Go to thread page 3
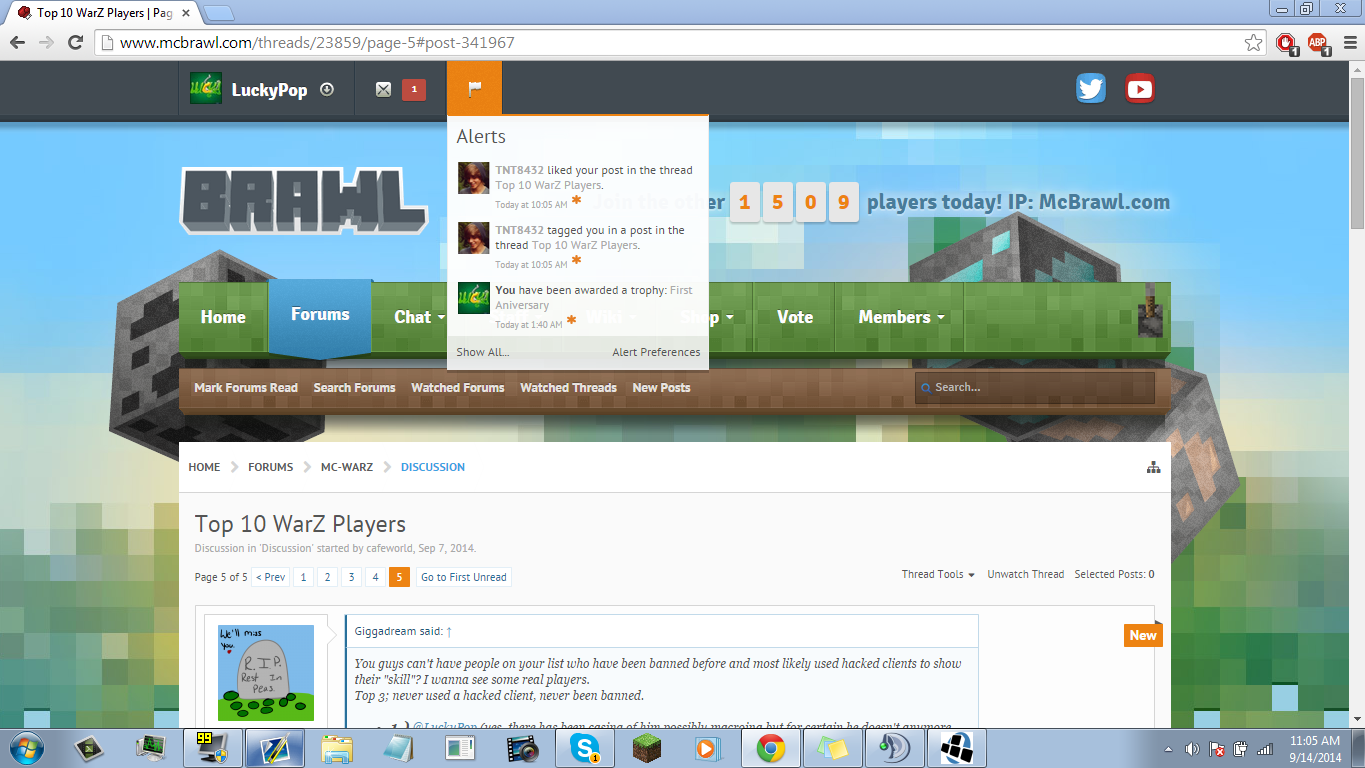Viewport: 1365px width, 768px height. click(x=351, y=577)
